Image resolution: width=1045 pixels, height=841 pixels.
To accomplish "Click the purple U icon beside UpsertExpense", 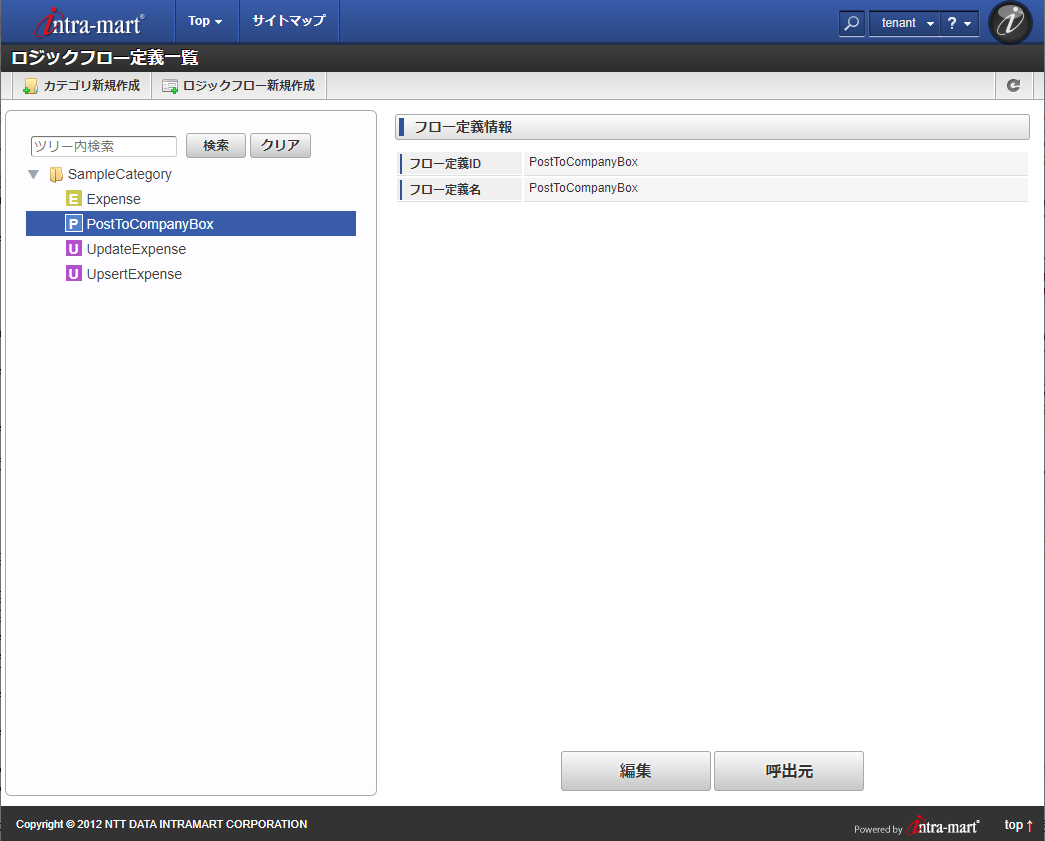I will [x=73, y=273].
